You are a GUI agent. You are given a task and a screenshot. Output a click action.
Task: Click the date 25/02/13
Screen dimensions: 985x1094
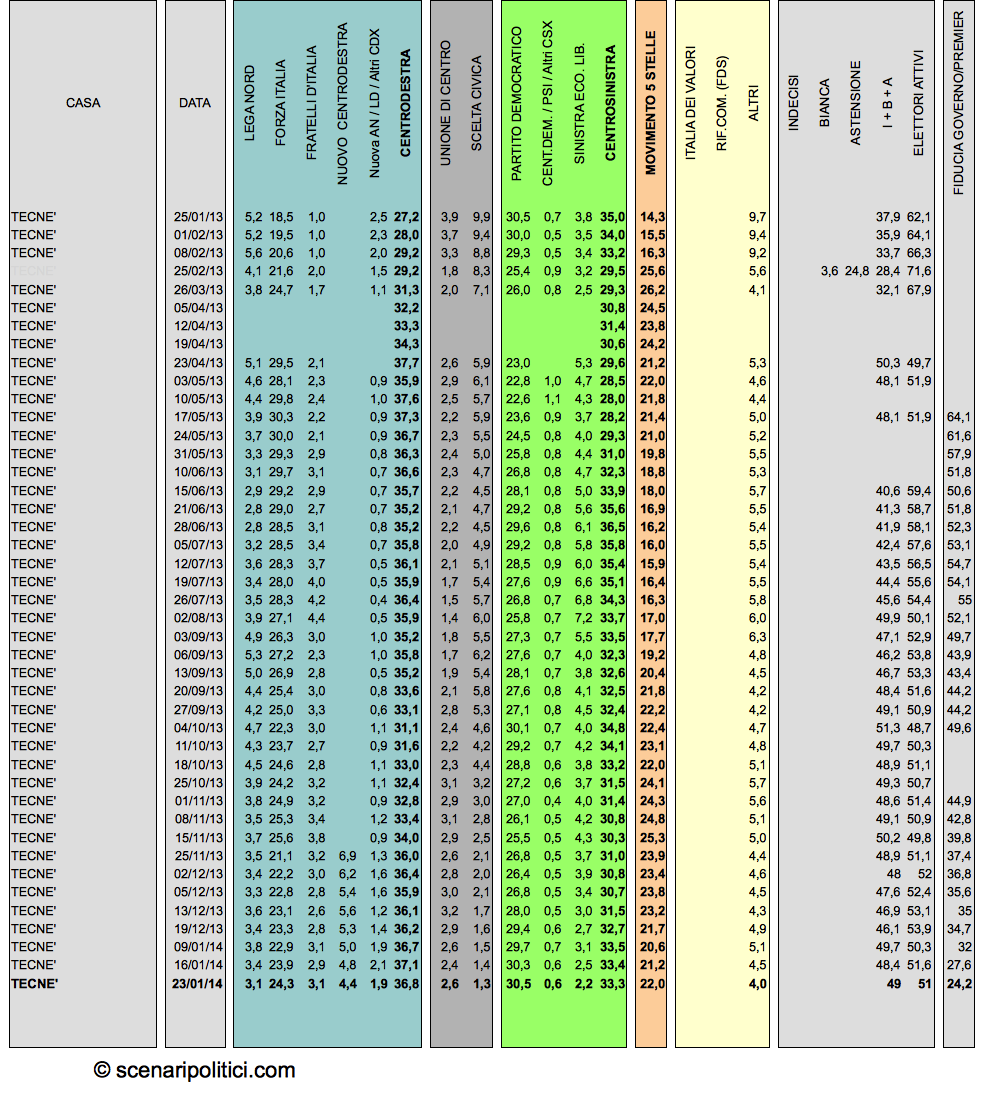pyautogui.click(x=198, y=271)
